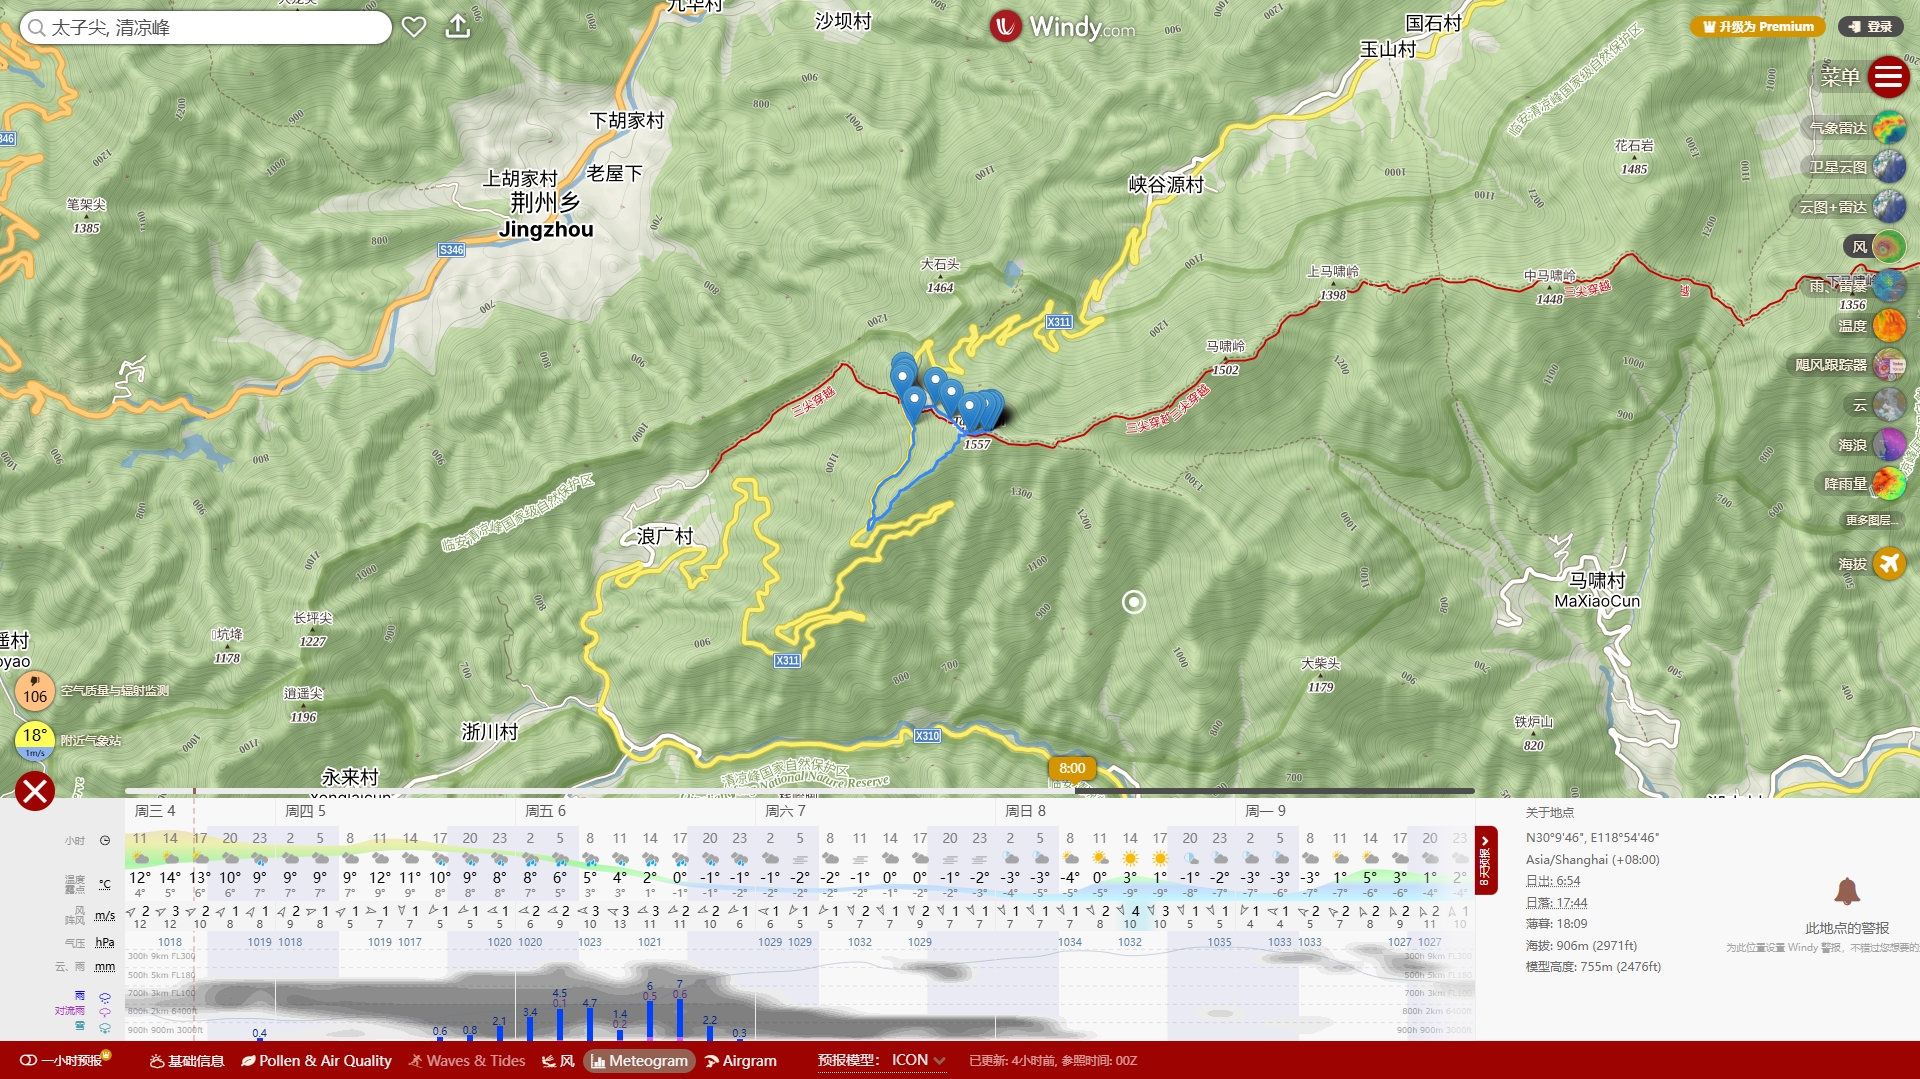Set an alert with the bell icon
Viewport: 1920px width, 1079px height.
(x=1846, y=891)
